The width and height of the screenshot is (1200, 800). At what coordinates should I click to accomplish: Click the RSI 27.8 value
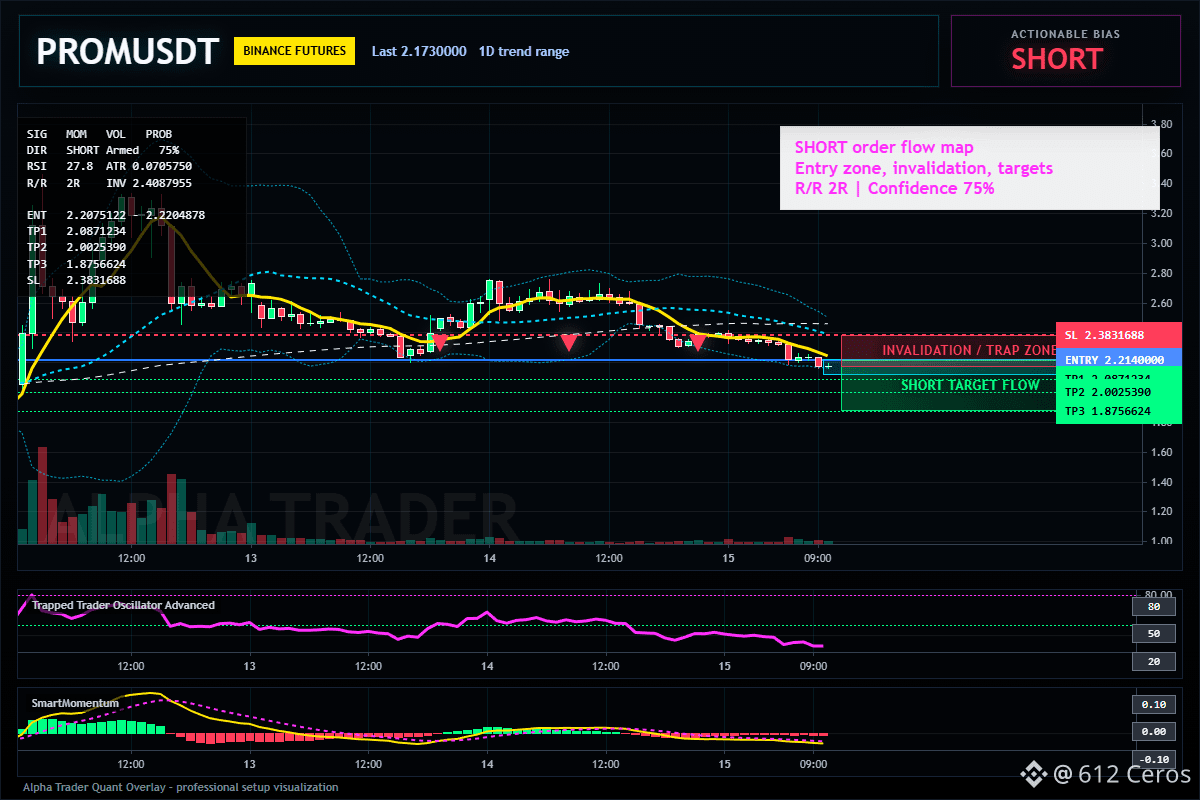coord(60,166)
